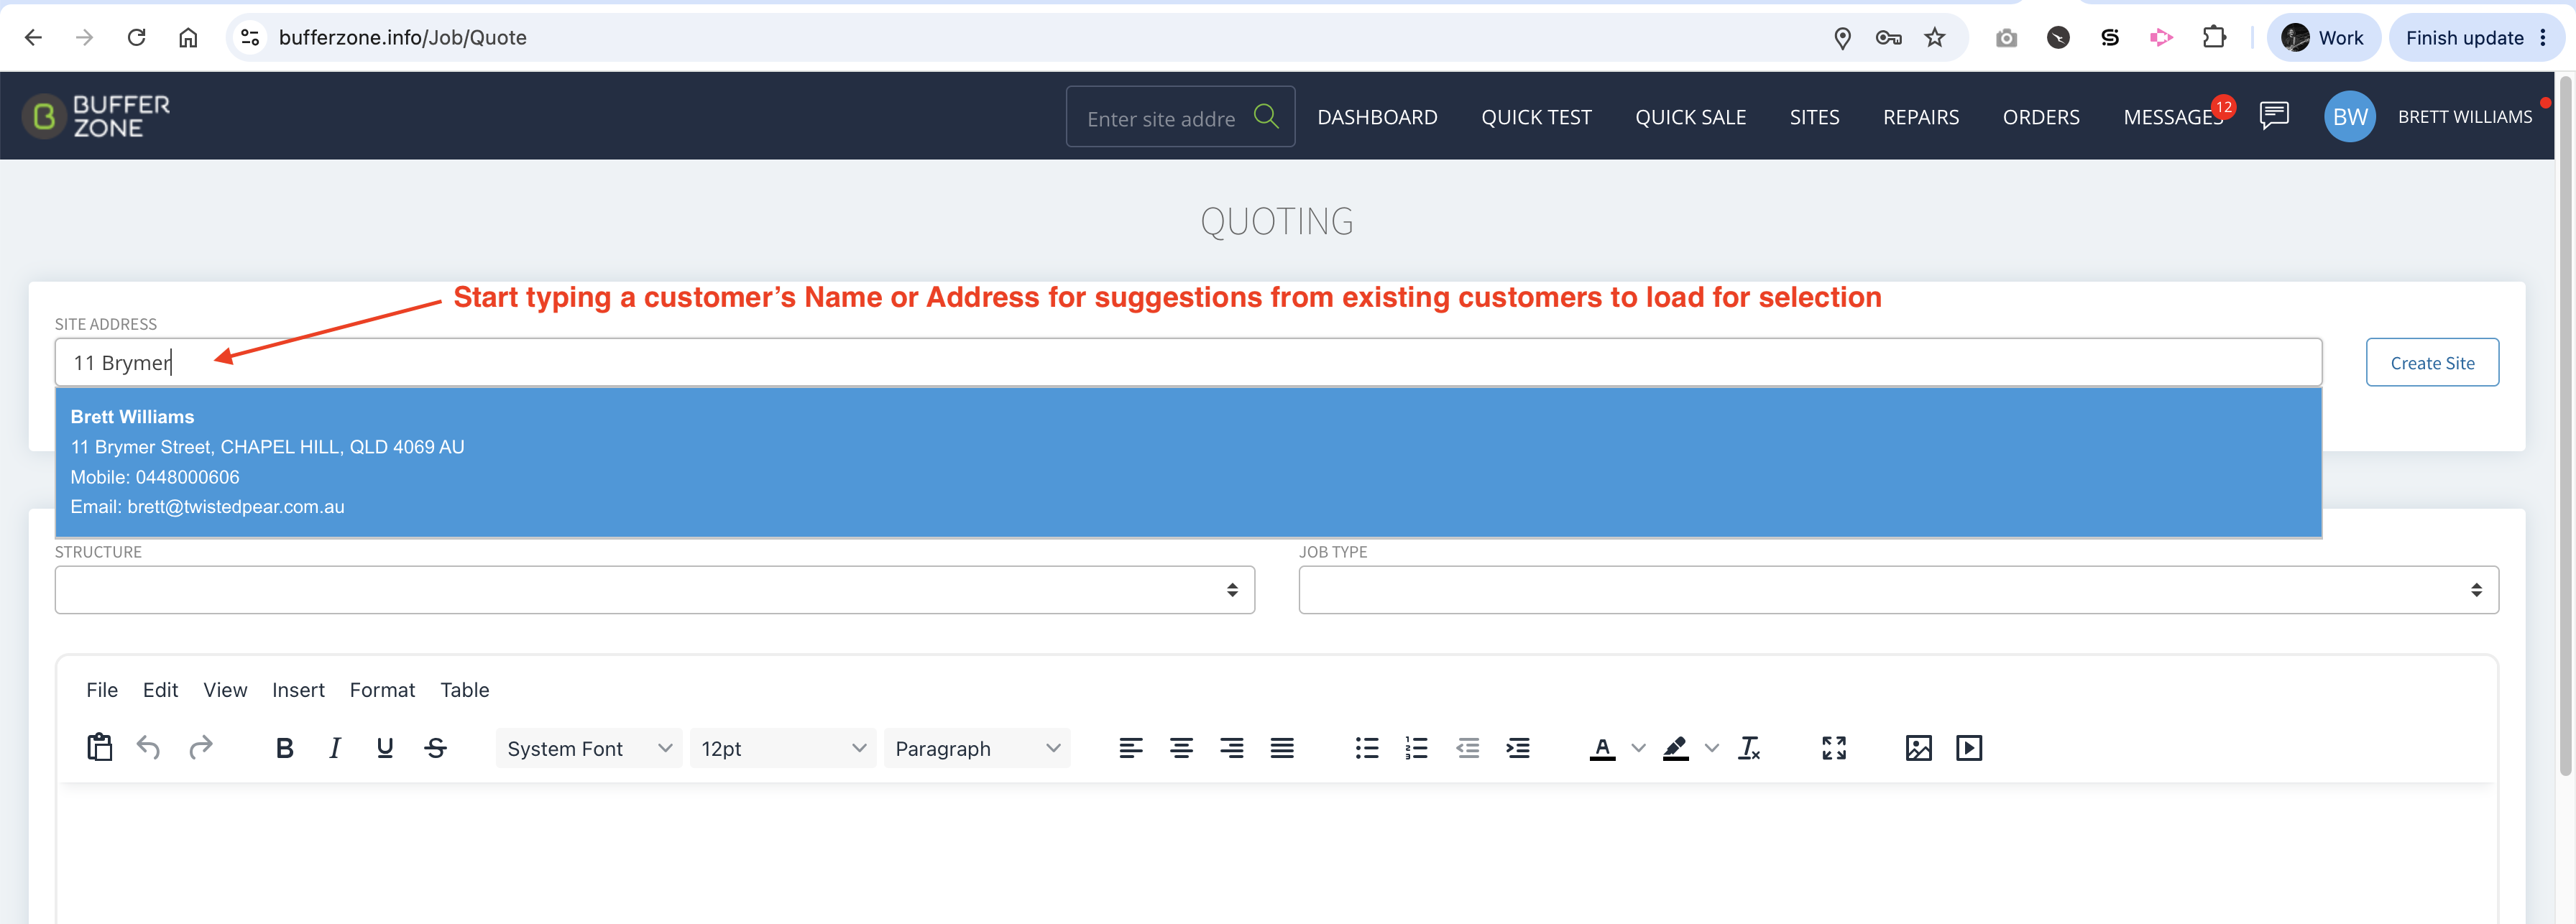Click the Create Site button
Image resolution: width=2576 pixels, height=924 pixels.
[2432, 362]
